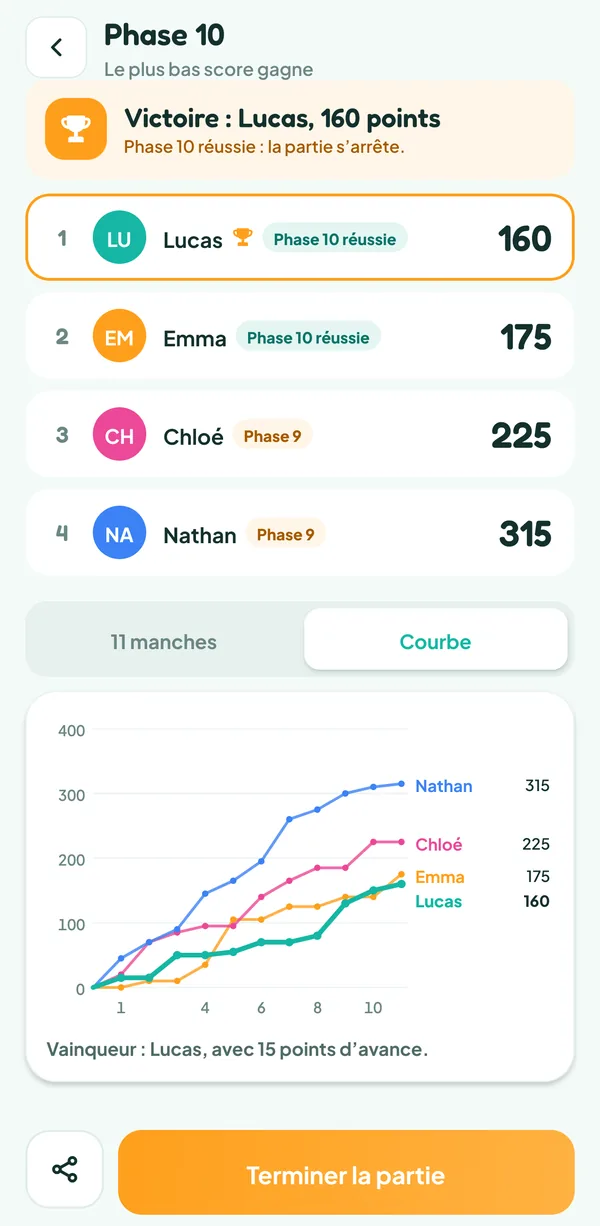The width and height of the screenshot is (600, 1226).
Task: Tap the small trophy beside Lucas
Action: click(243, 238)
